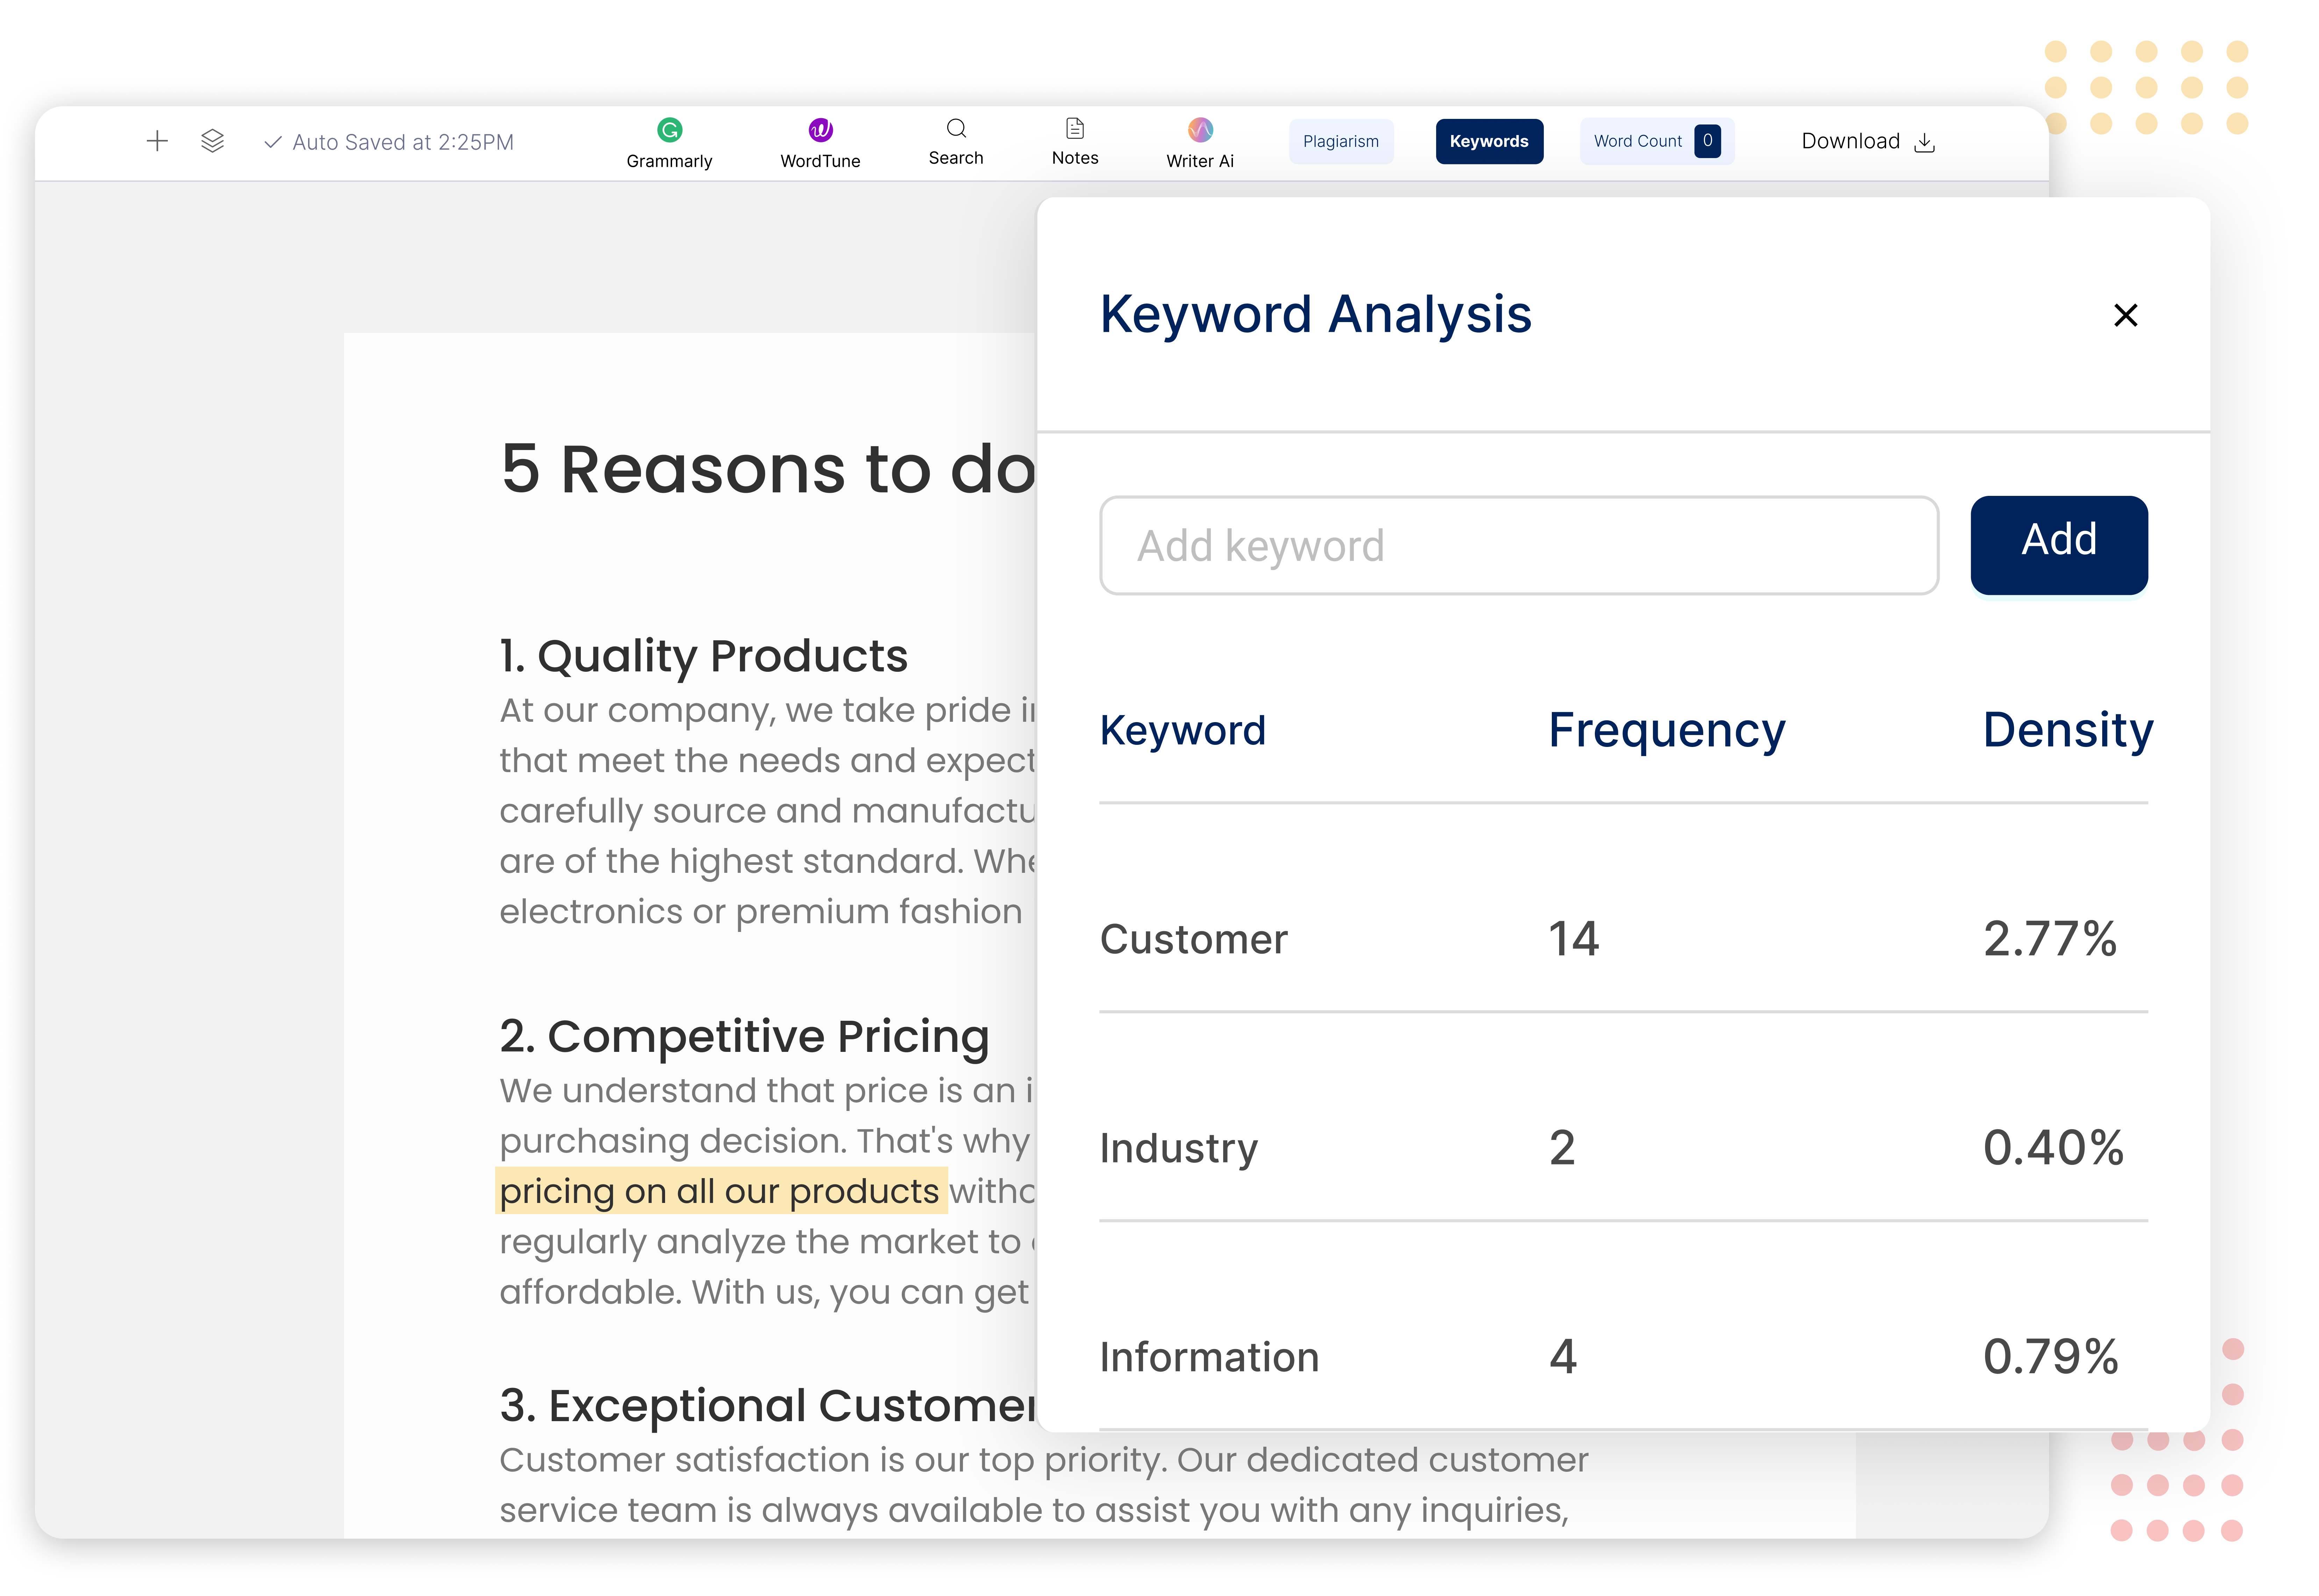This screenshot has width=2319, height=1596.
Task: Click the highlighted pricing text in document
Action: point(719,1191)
